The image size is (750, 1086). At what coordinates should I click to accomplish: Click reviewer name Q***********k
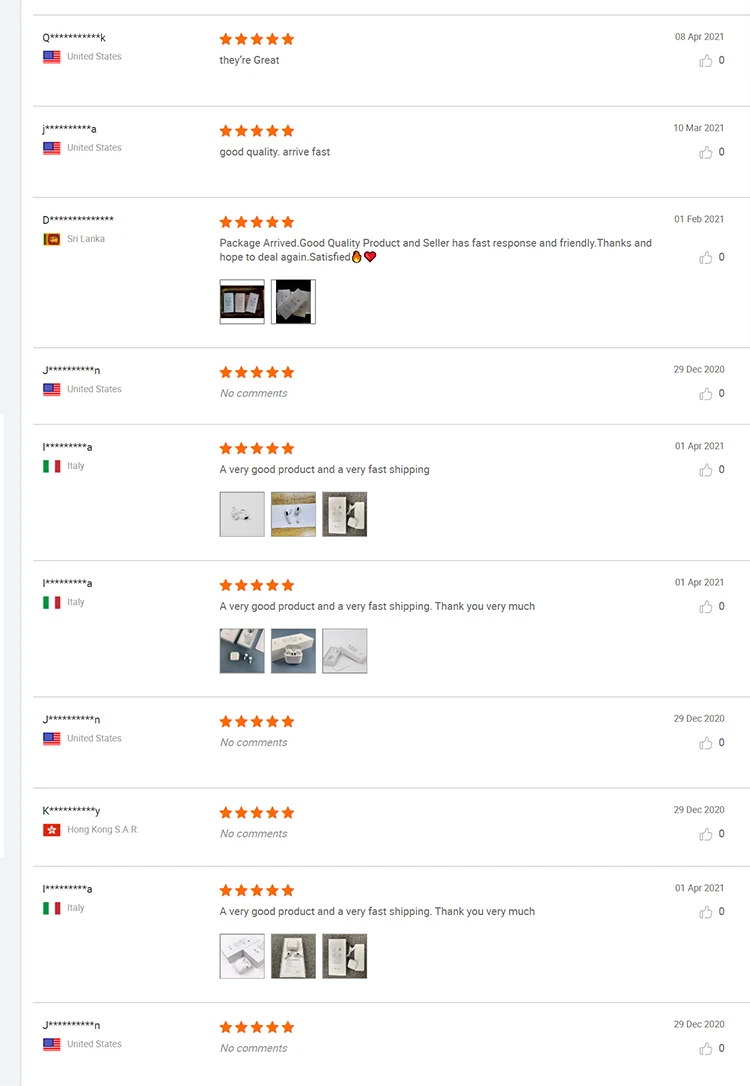pos(74,38)
